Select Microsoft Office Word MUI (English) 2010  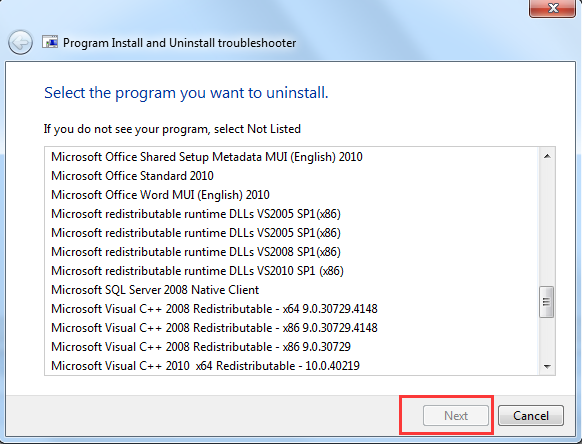(160, 195)
